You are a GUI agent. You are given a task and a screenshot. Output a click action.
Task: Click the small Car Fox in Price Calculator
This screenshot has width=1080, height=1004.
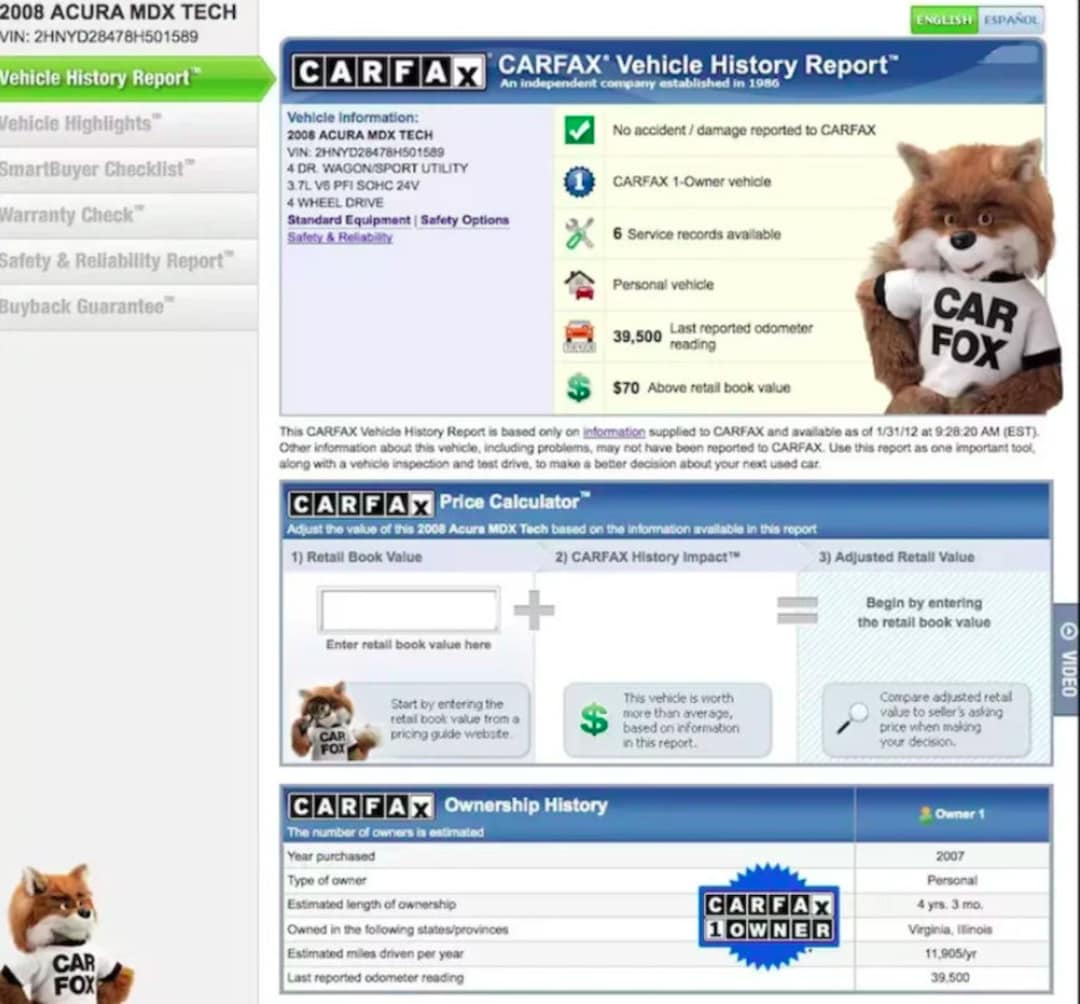pos(334,721)
